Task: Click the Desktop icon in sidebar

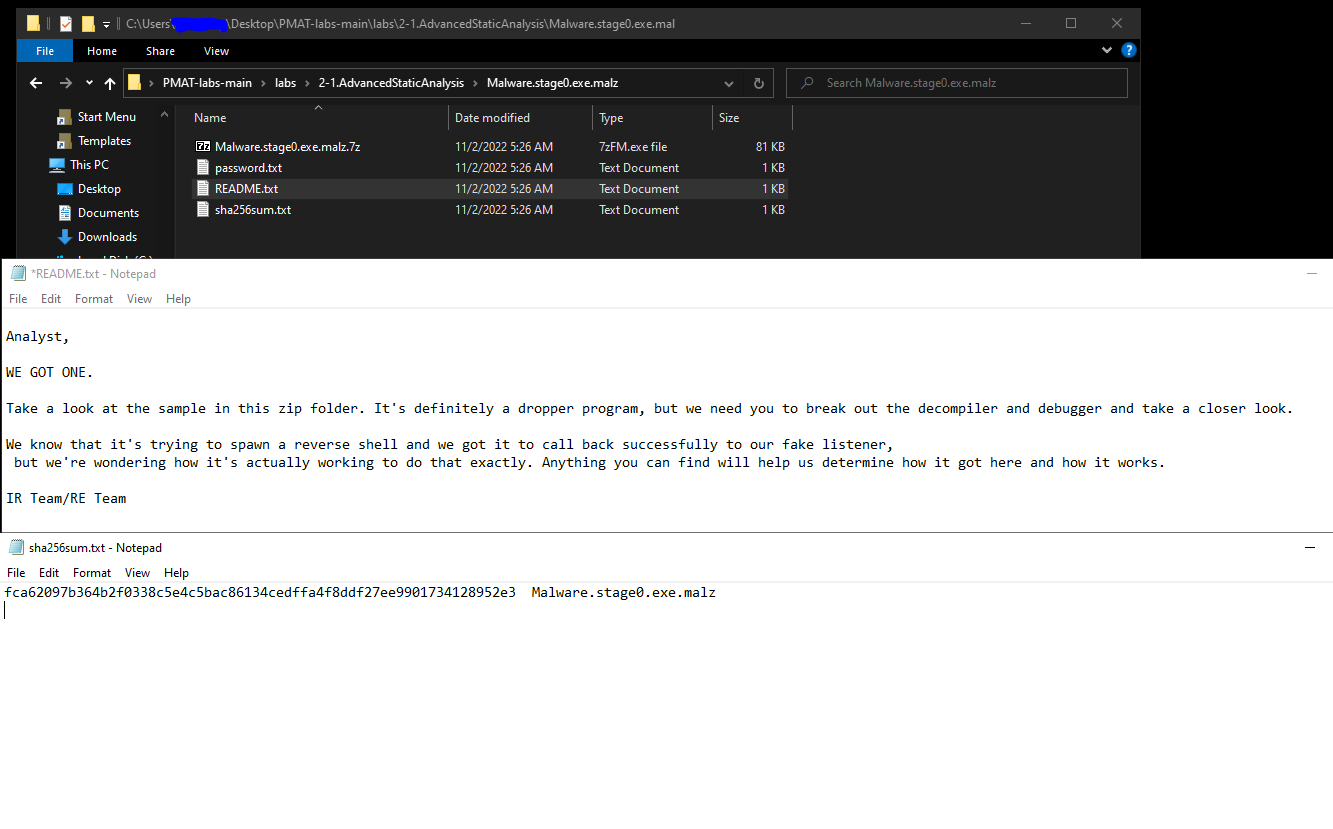Action: [65, 189]
